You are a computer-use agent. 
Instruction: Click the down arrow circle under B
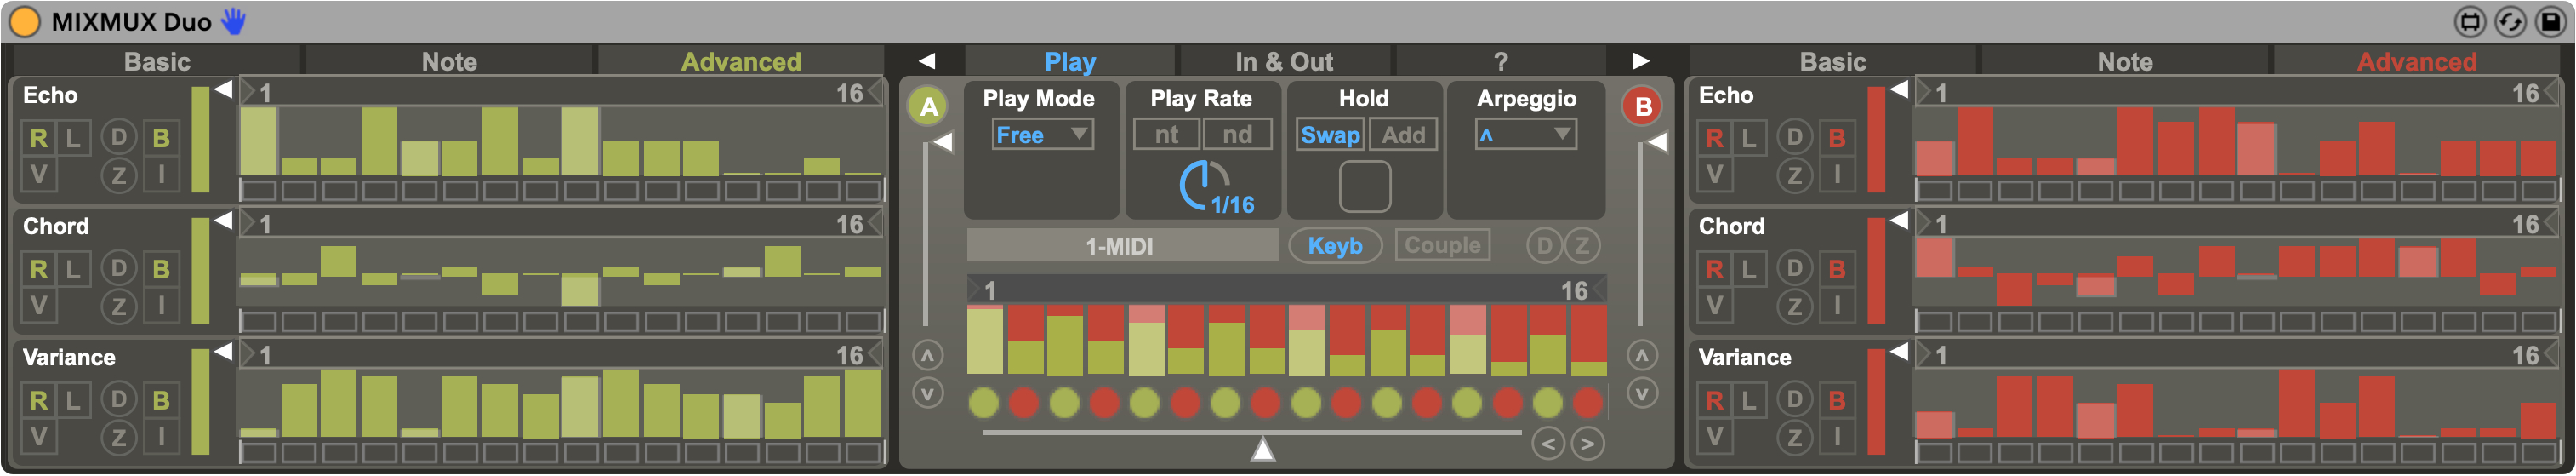(x=1642, y=393)
